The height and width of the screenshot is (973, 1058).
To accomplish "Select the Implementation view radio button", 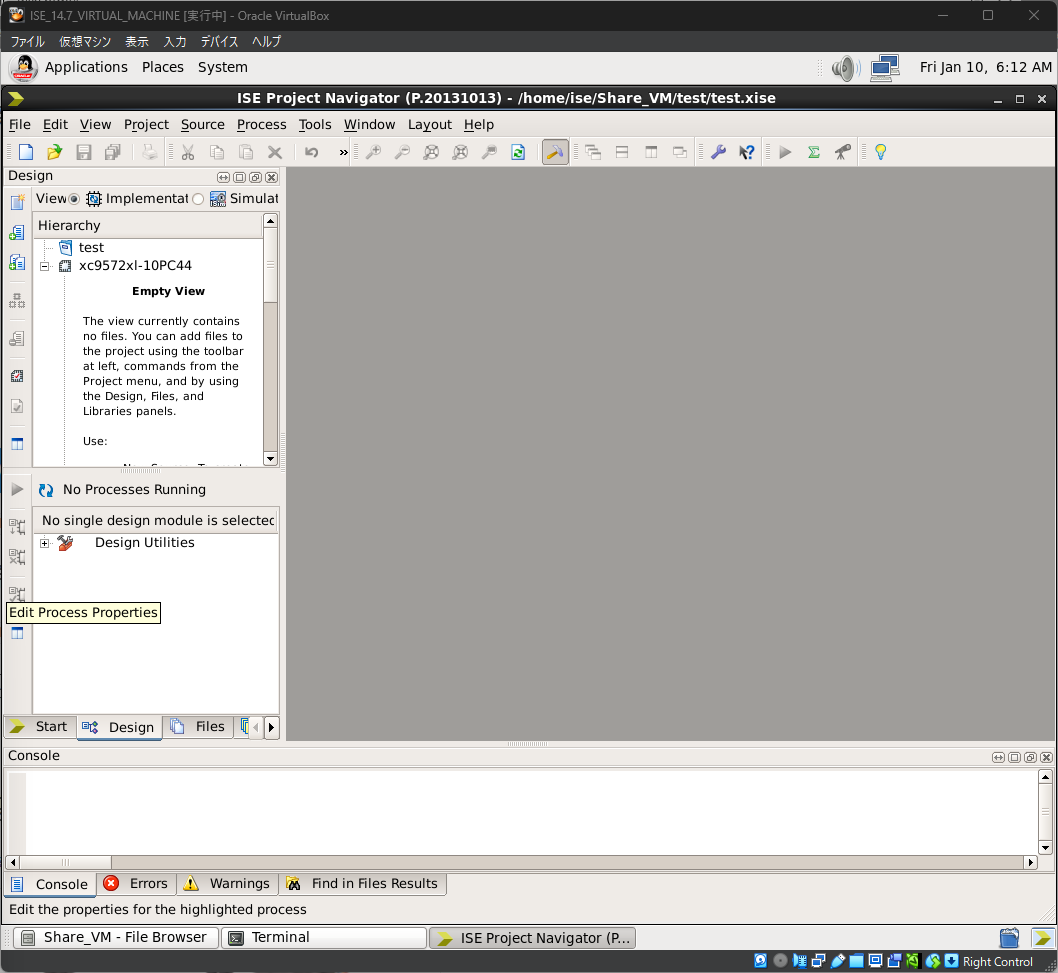I will coord(74,199).
